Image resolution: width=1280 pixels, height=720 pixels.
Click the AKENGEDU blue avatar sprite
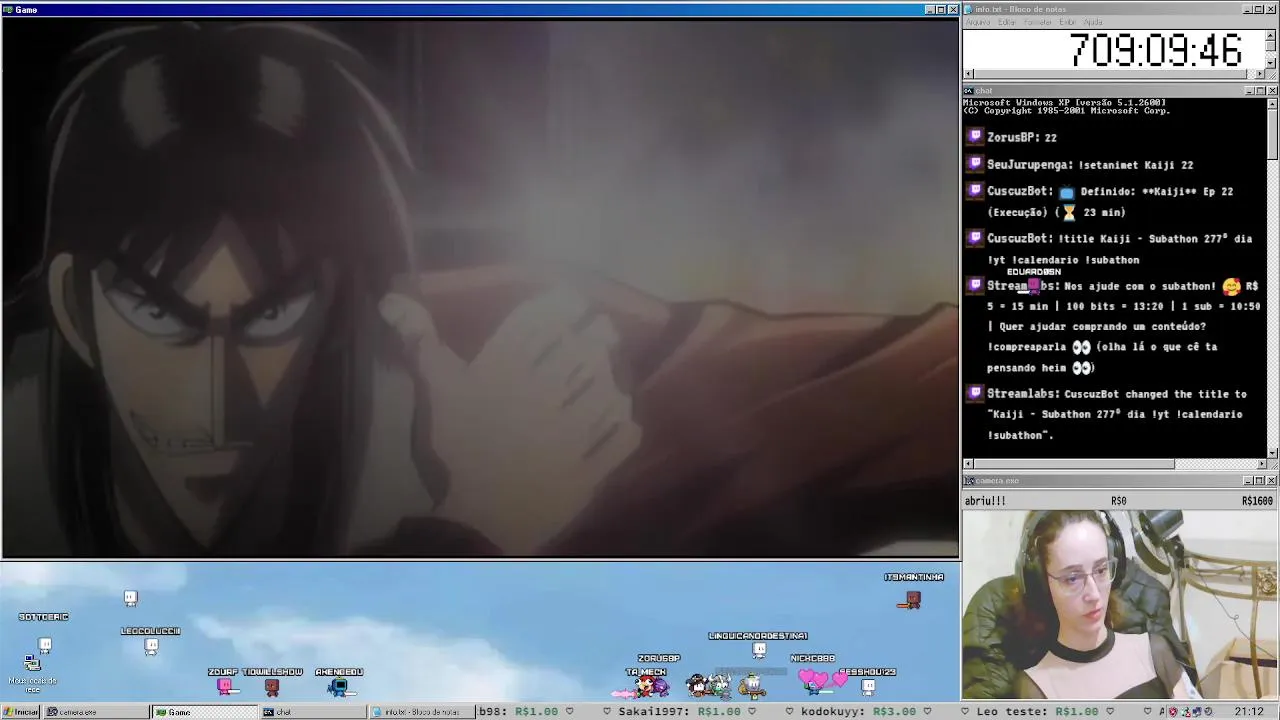coord(338,687)
